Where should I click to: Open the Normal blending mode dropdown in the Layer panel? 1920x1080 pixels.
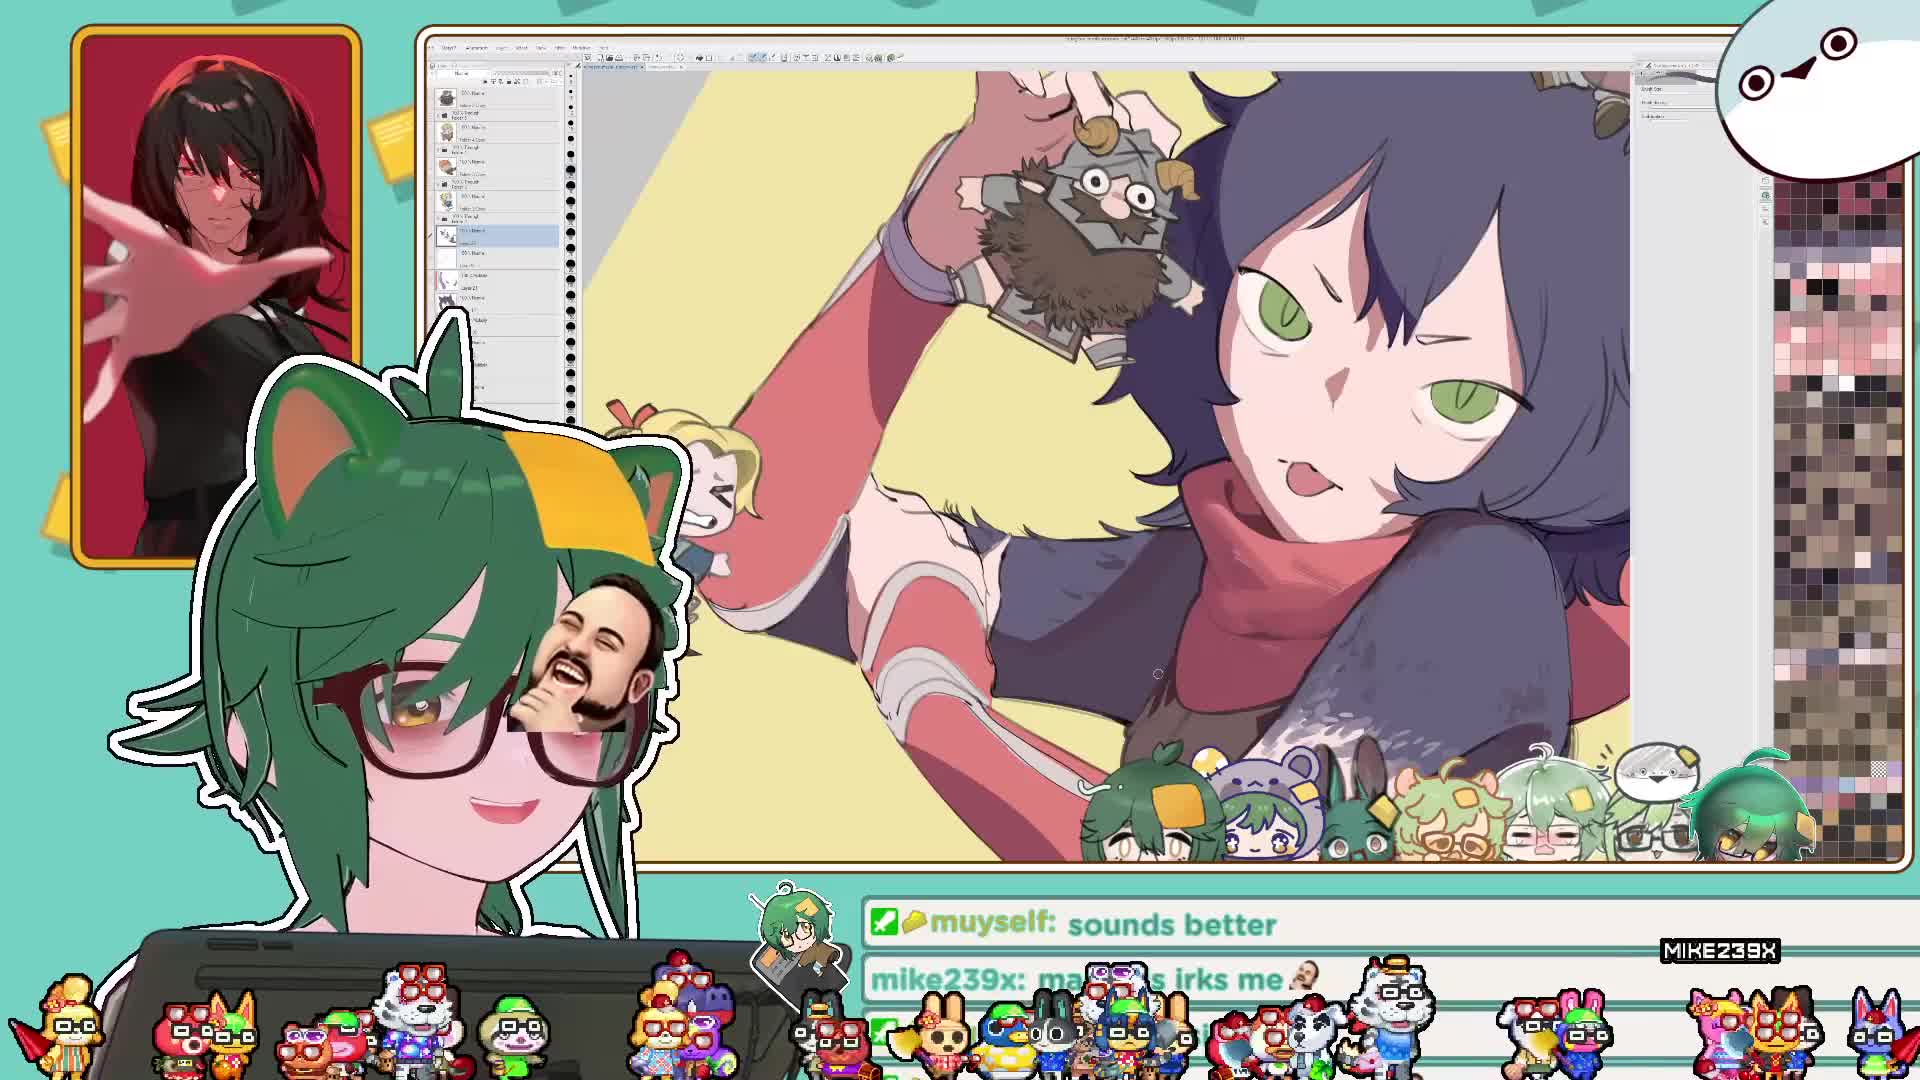(463, 74)
